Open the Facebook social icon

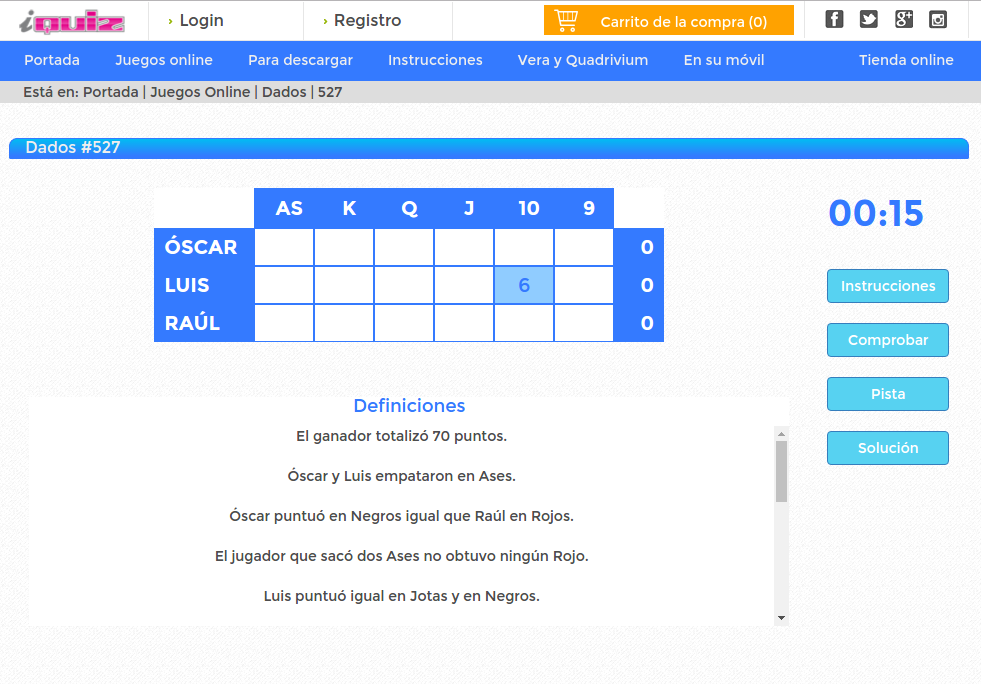point(834,19)
